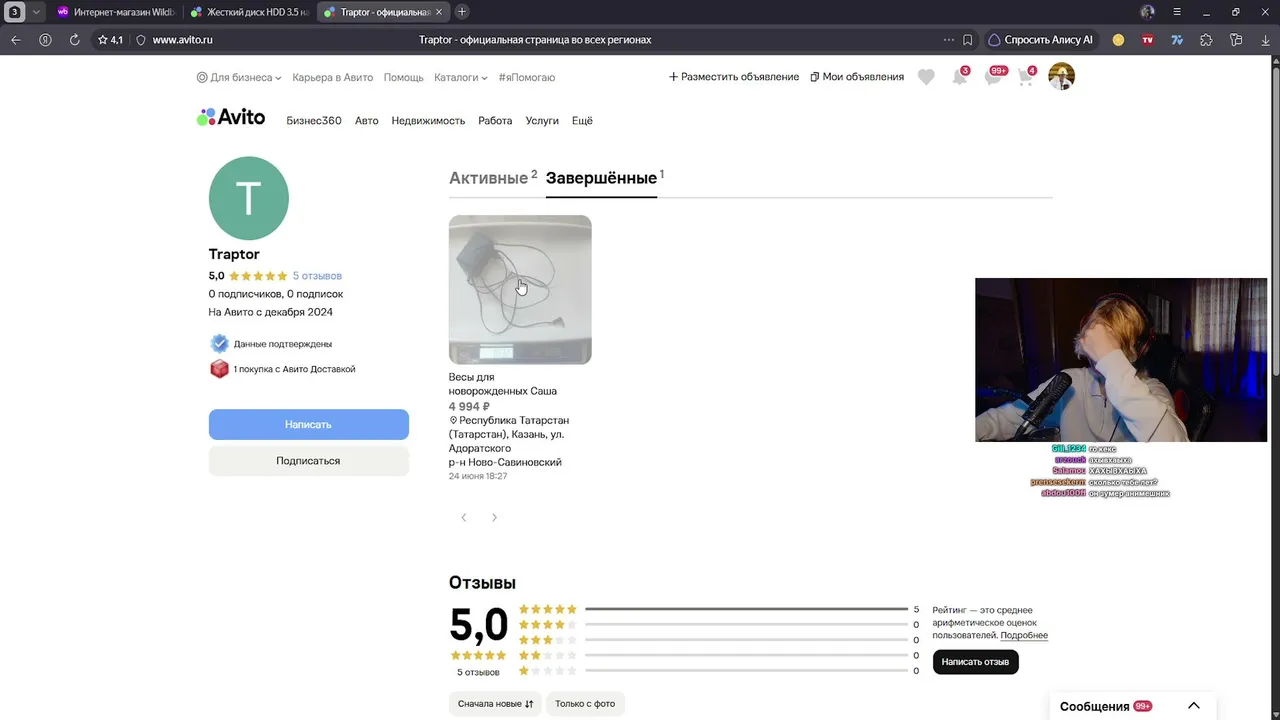Open the Работа category
The height and width of the screenshot is (720, 1280).
[x=495, y=121]
